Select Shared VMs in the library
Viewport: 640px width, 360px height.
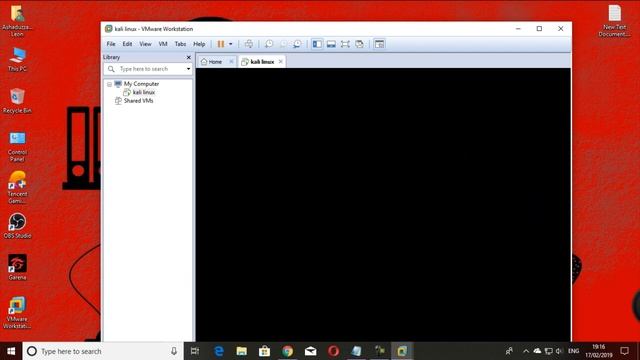pos(138,101)
